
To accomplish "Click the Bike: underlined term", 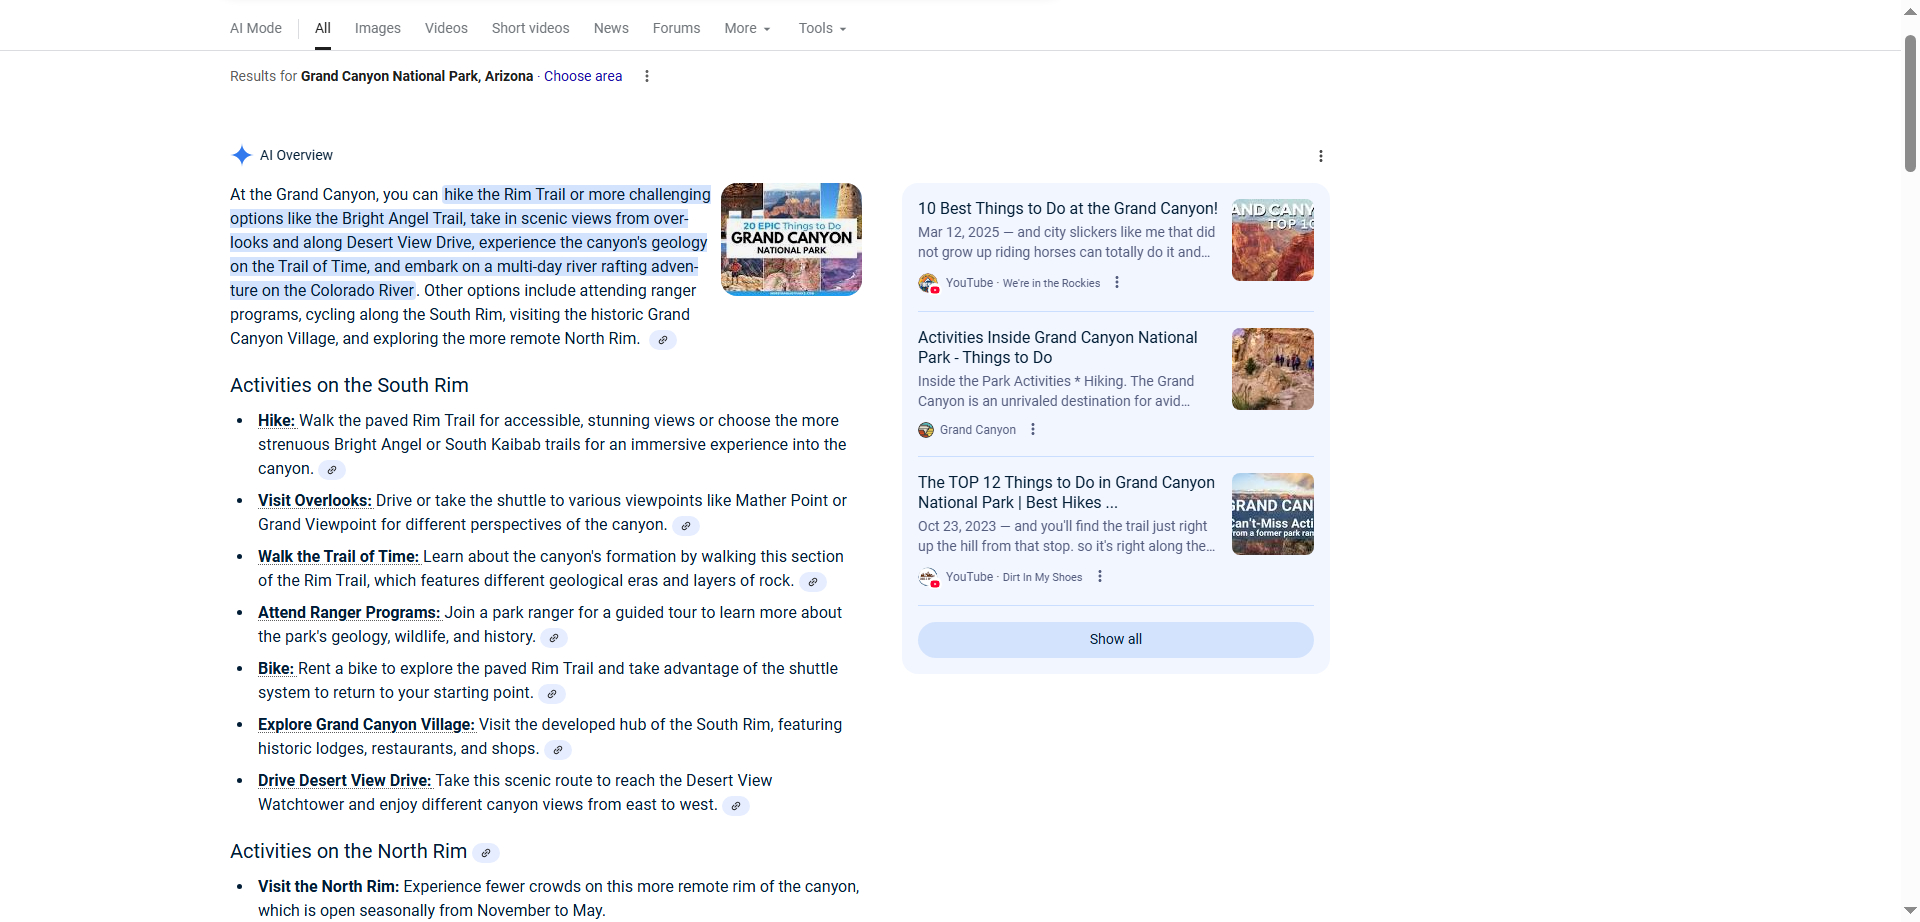I will point(276,669).
